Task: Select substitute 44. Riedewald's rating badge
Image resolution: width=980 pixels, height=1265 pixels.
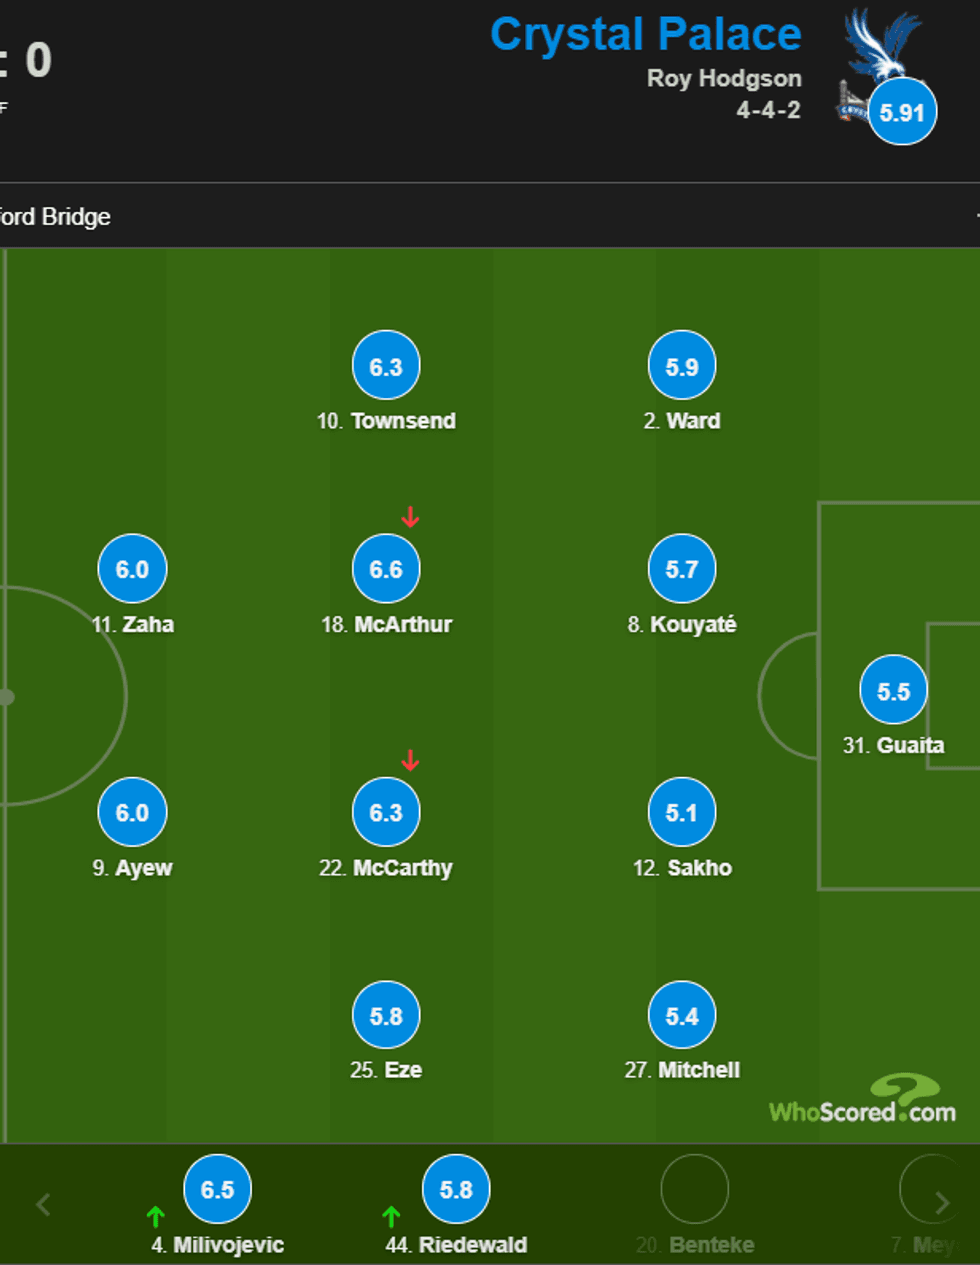Action: [456, 1189]
